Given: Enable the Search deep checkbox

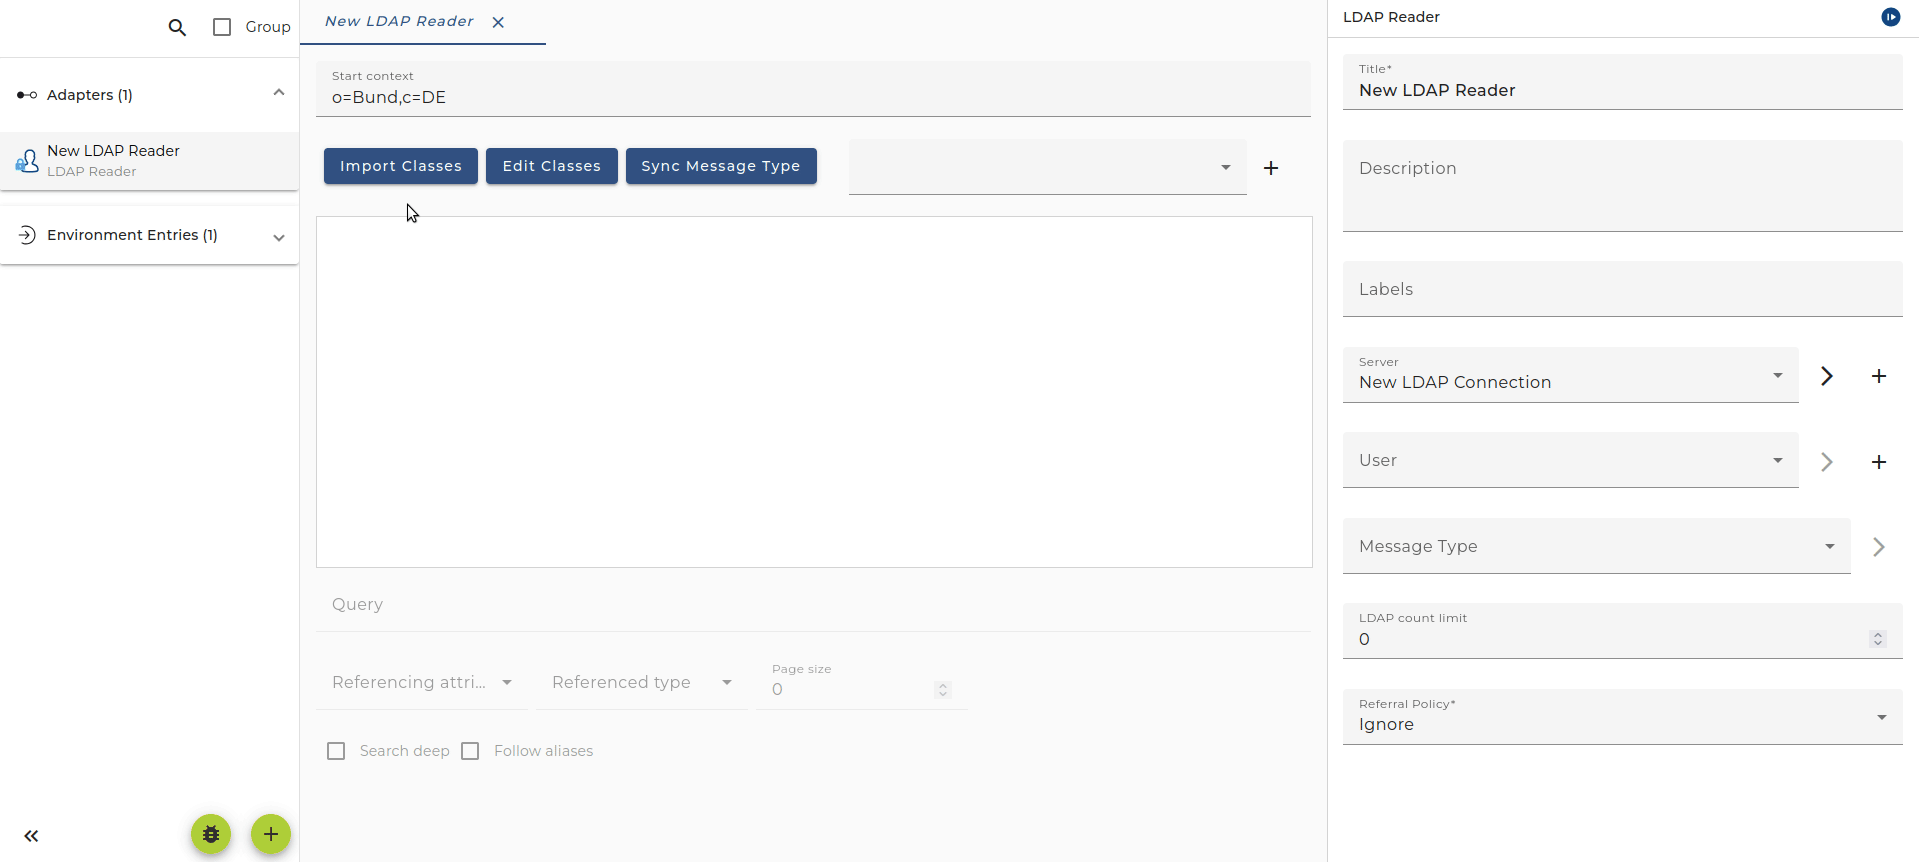Looking at the screenshot, I should [x=336, y=751].
